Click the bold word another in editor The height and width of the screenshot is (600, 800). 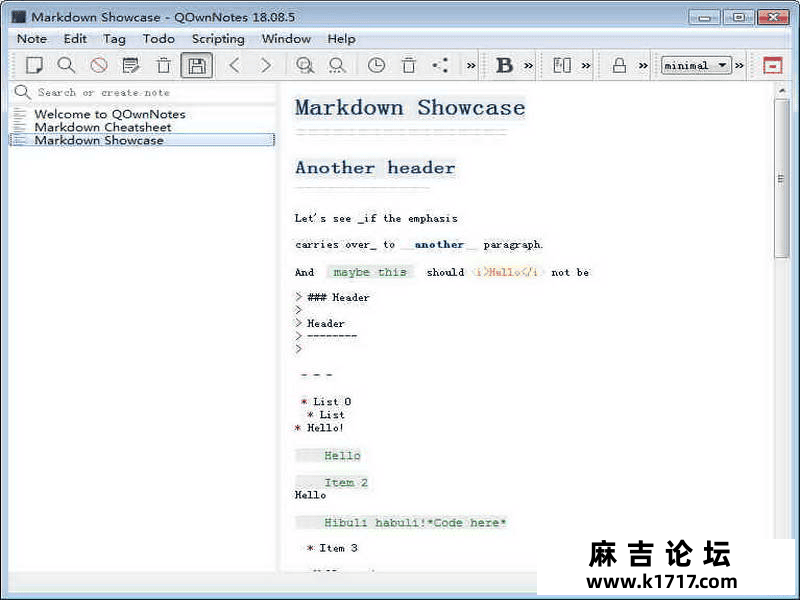(439, 244)
